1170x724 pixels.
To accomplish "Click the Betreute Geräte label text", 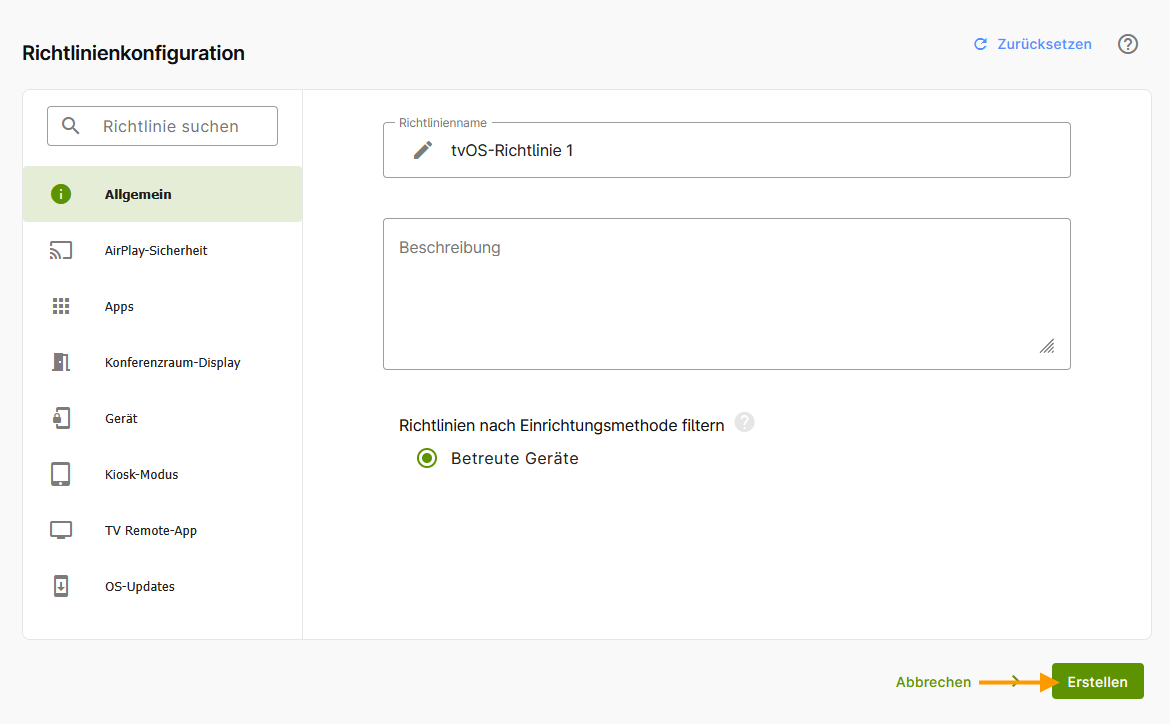I will pyautogui.click(x=515, y=458).
